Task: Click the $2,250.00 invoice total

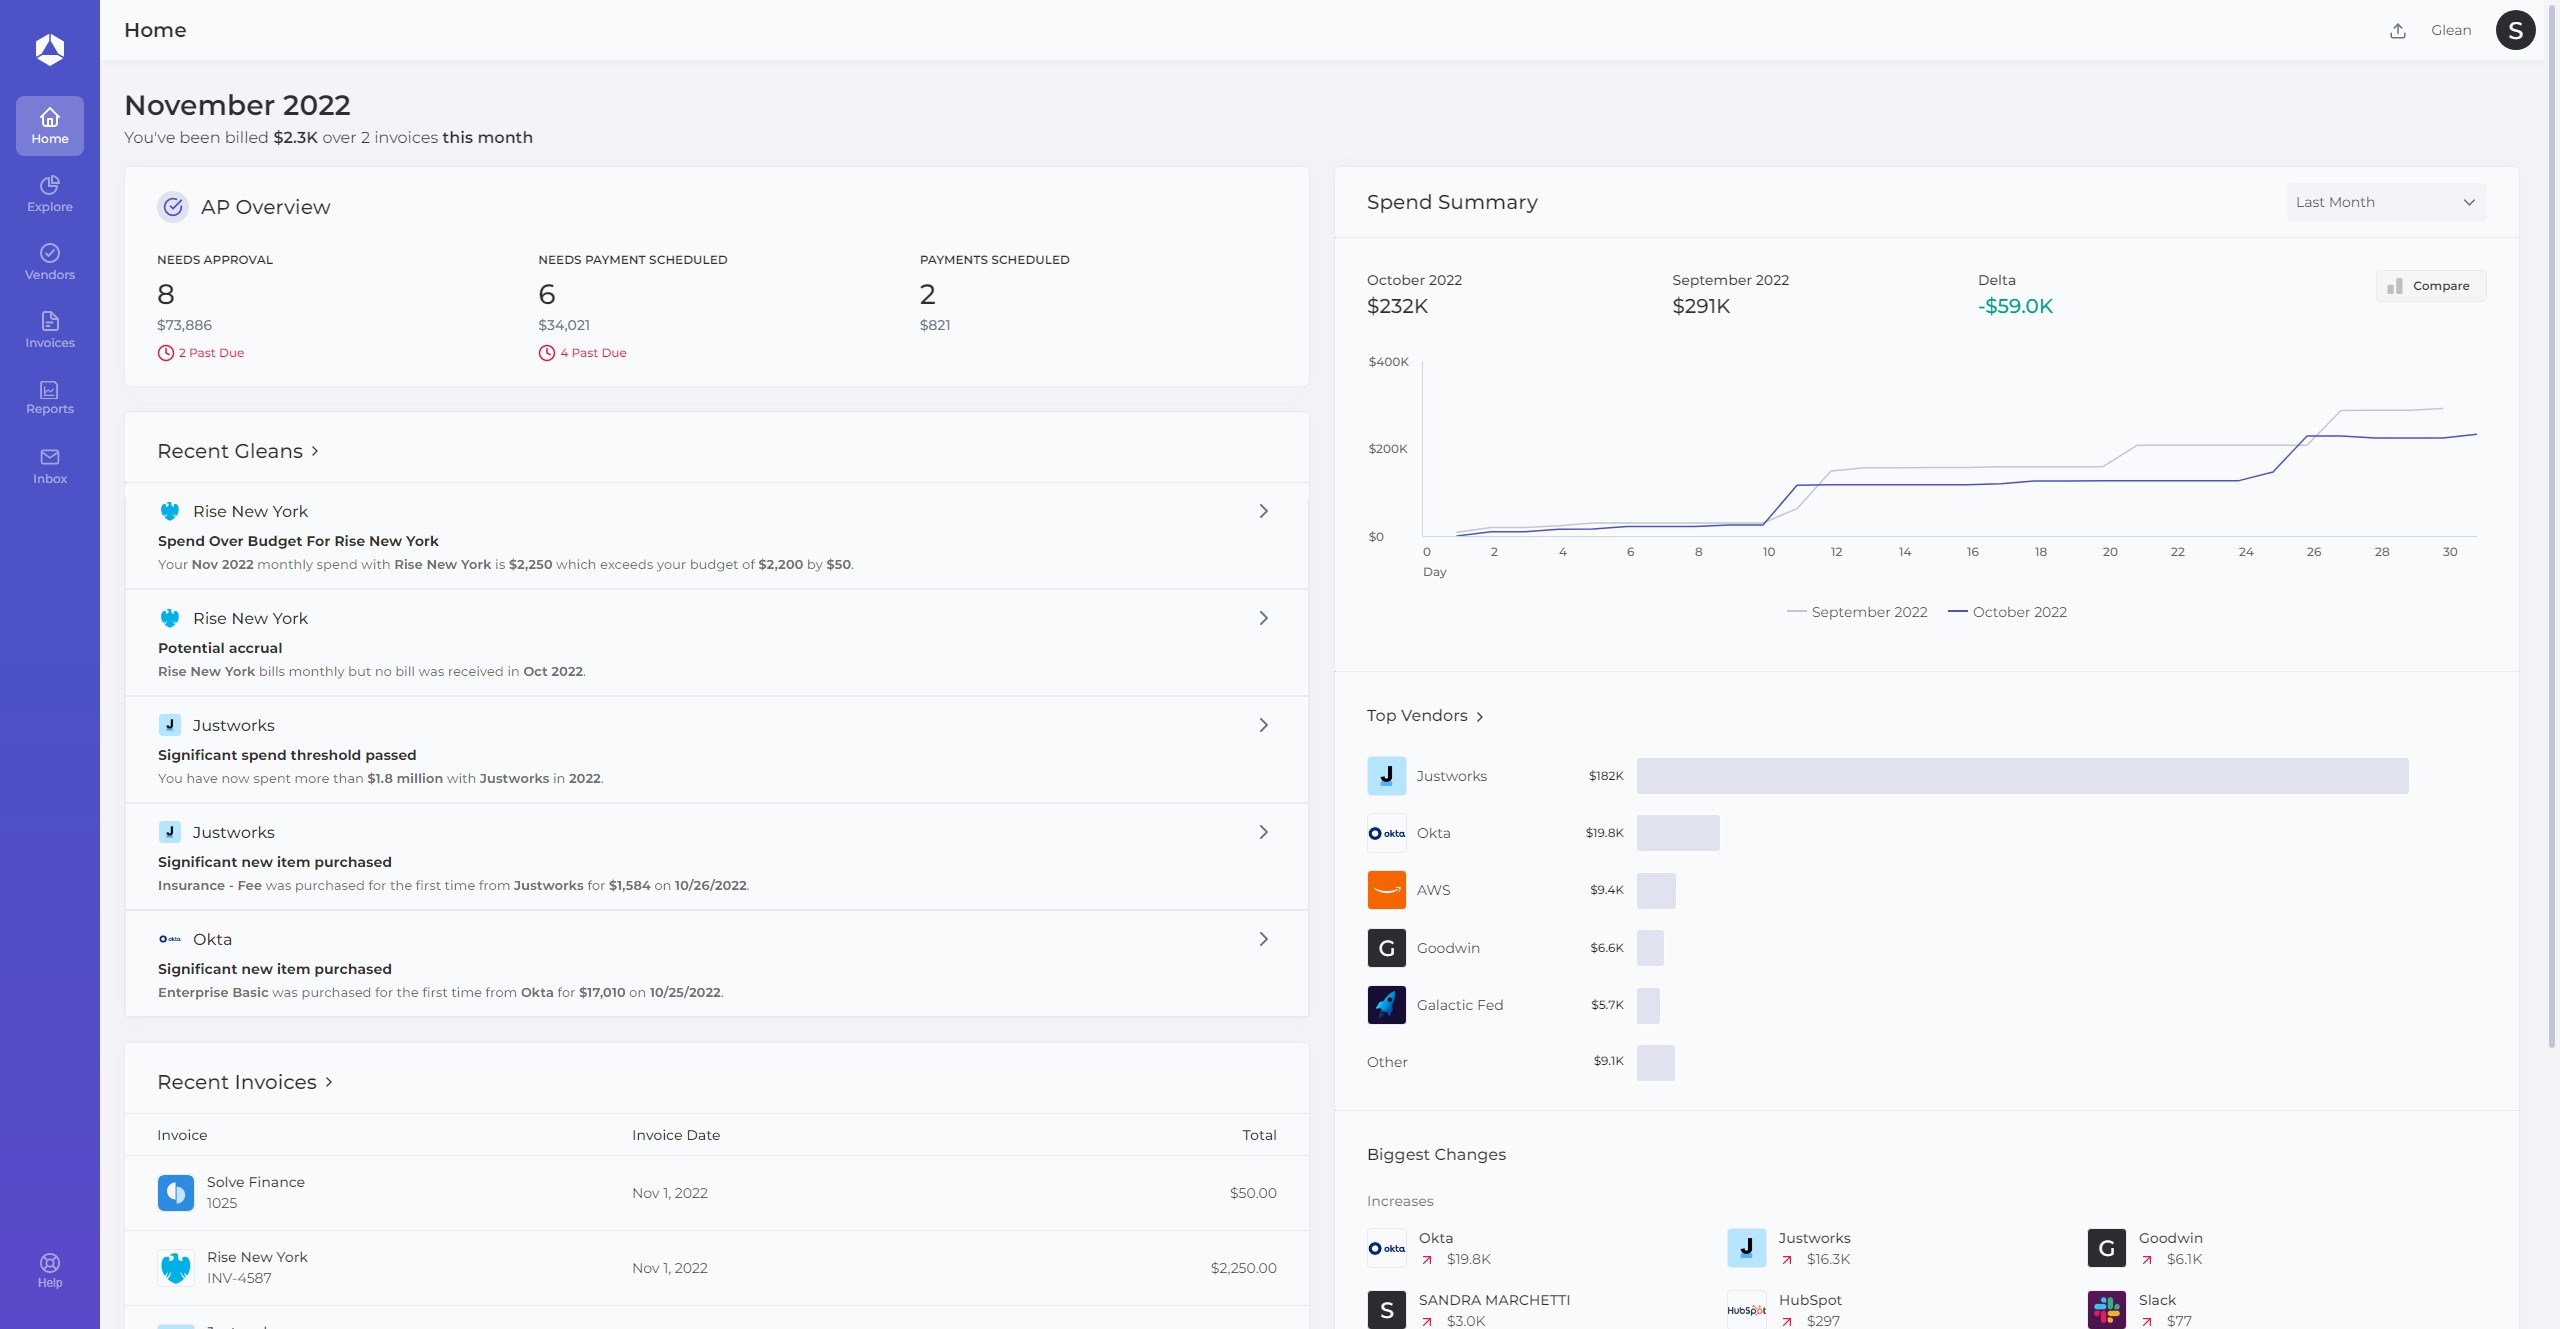Action: click(1243, 1268)
